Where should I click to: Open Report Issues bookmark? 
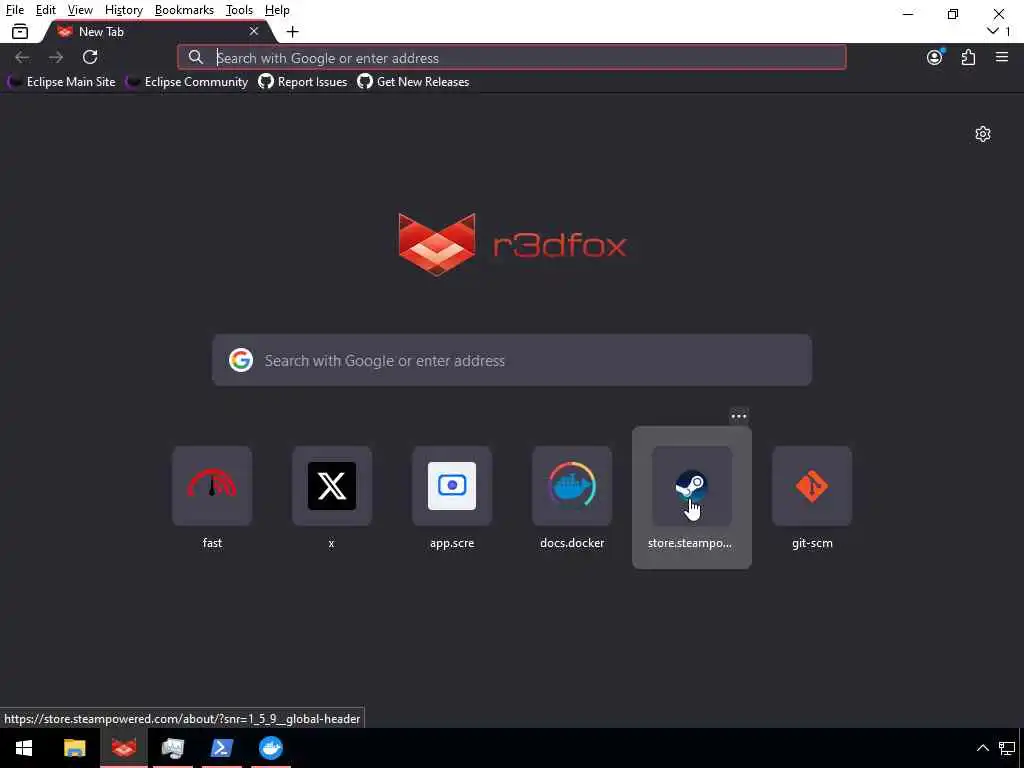coord(302,82)
